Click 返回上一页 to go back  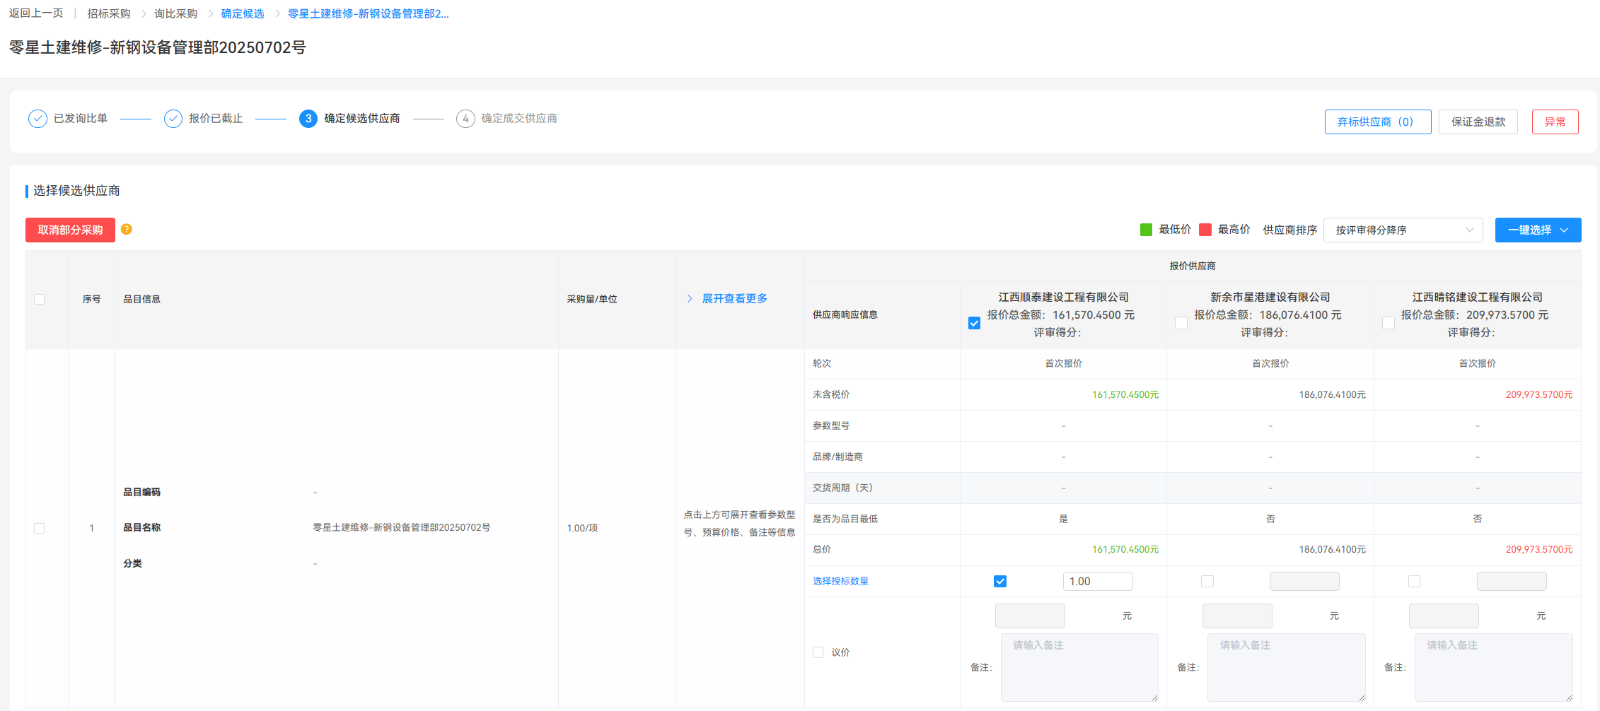pyautogui.click(x=36, y=13)
